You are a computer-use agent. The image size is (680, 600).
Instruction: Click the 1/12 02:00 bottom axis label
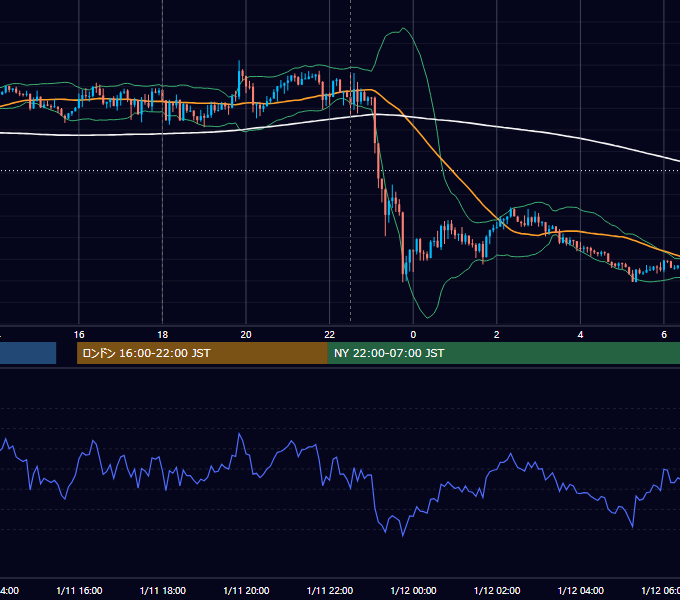click(497, 590)
